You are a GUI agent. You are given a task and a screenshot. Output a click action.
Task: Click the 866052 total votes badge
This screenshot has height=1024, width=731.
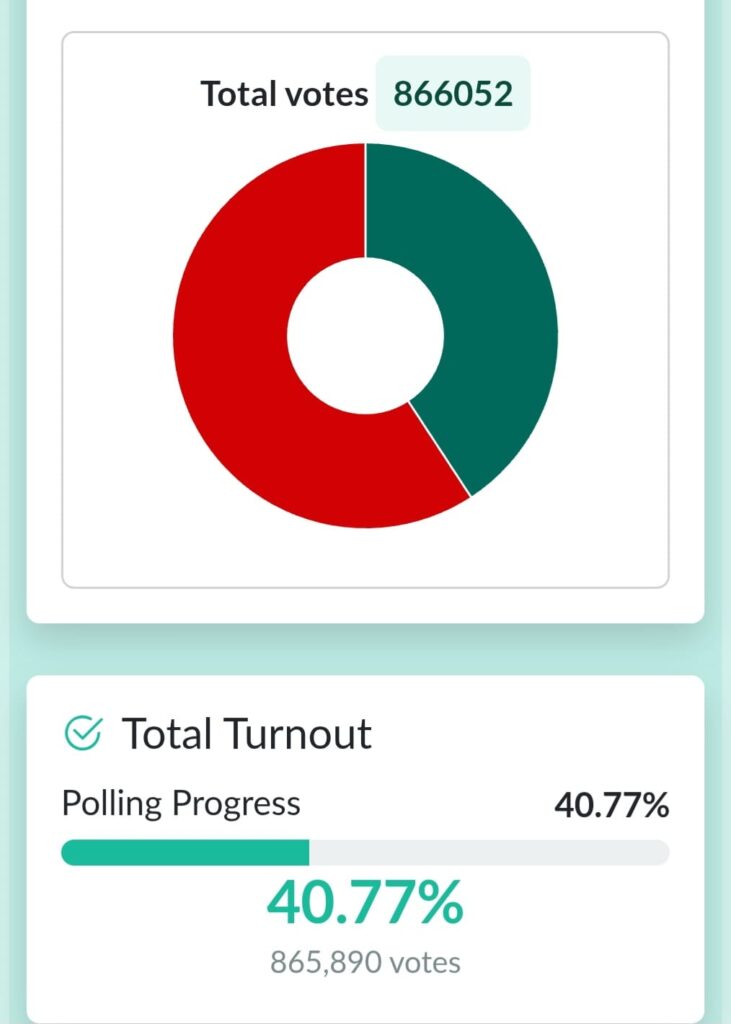tap(452, 94)
